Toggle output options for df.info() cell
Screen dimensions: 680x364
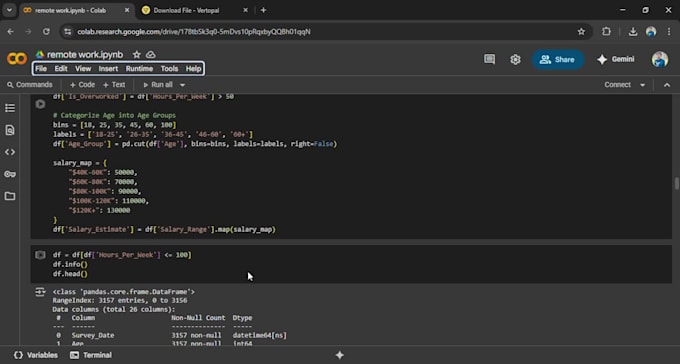(40, 292)
